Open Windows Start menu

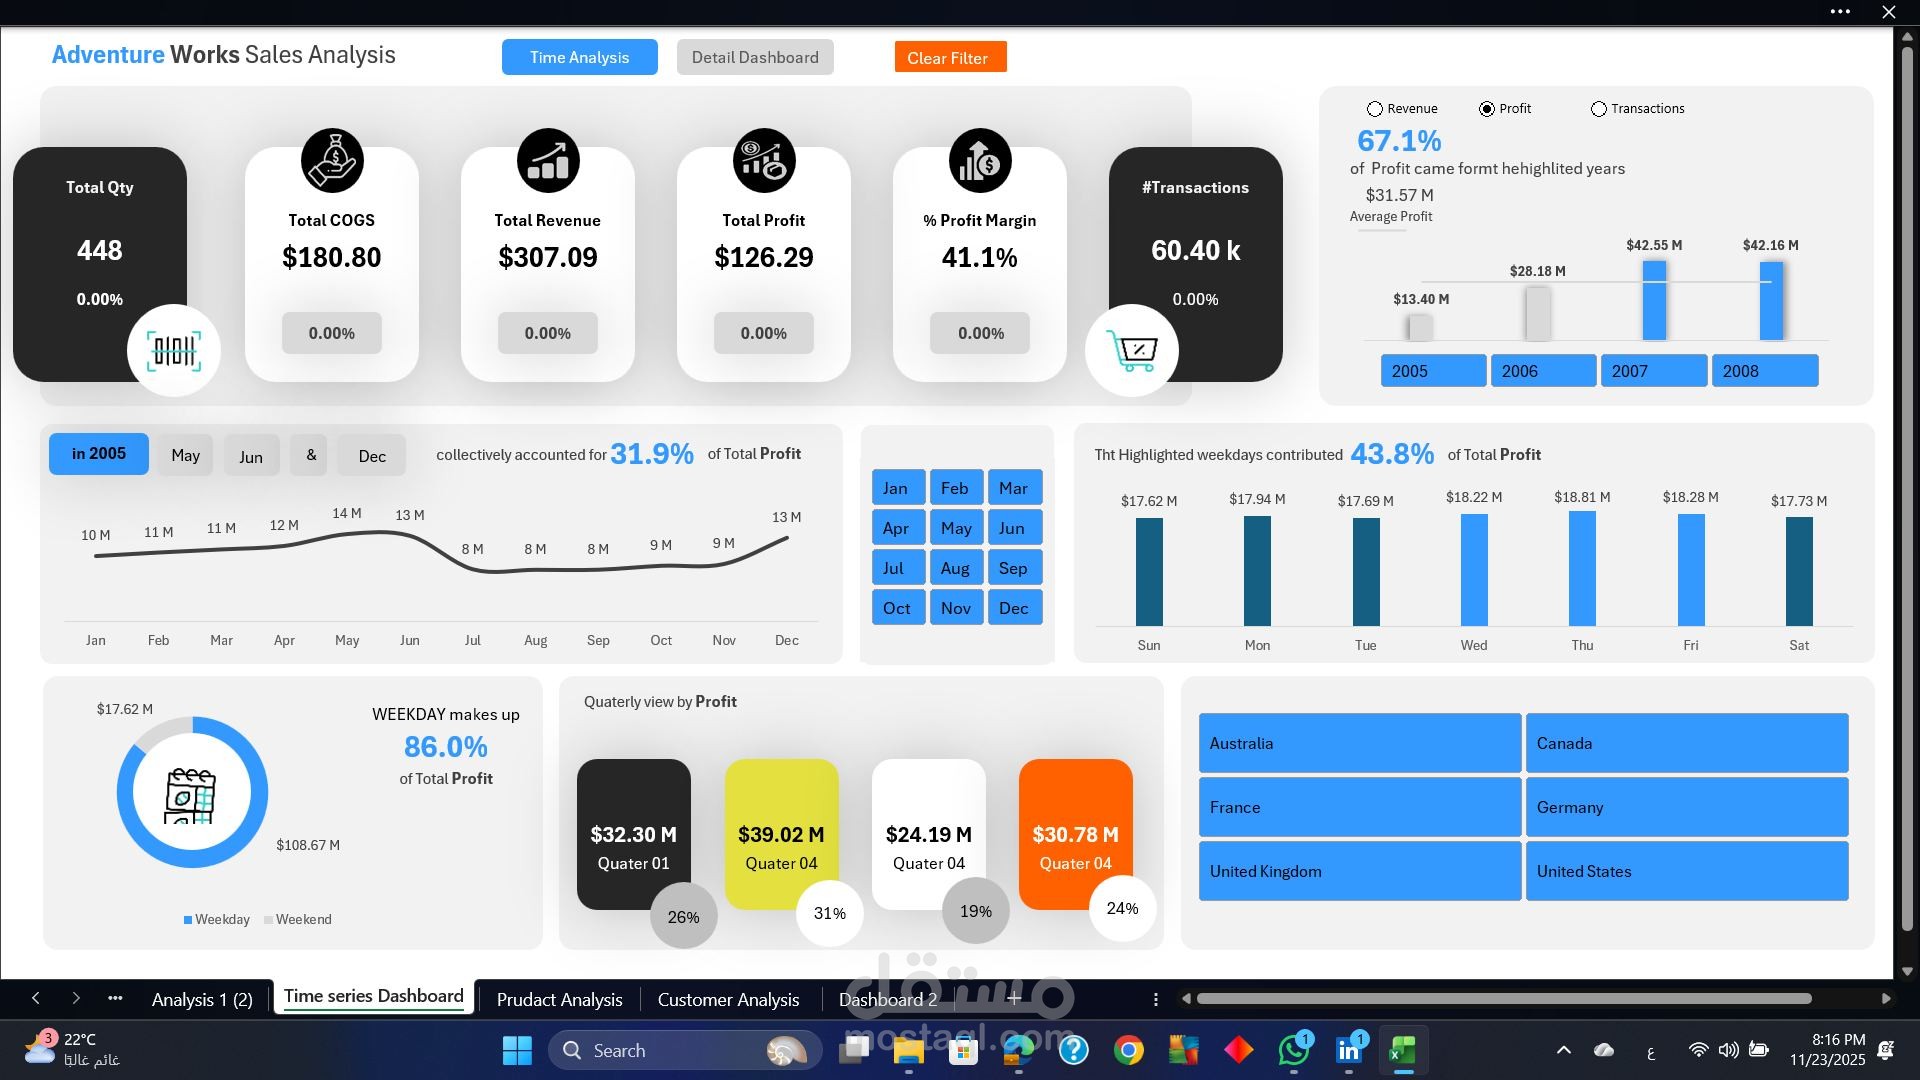pyautogui.click(x=517, y=1051)
